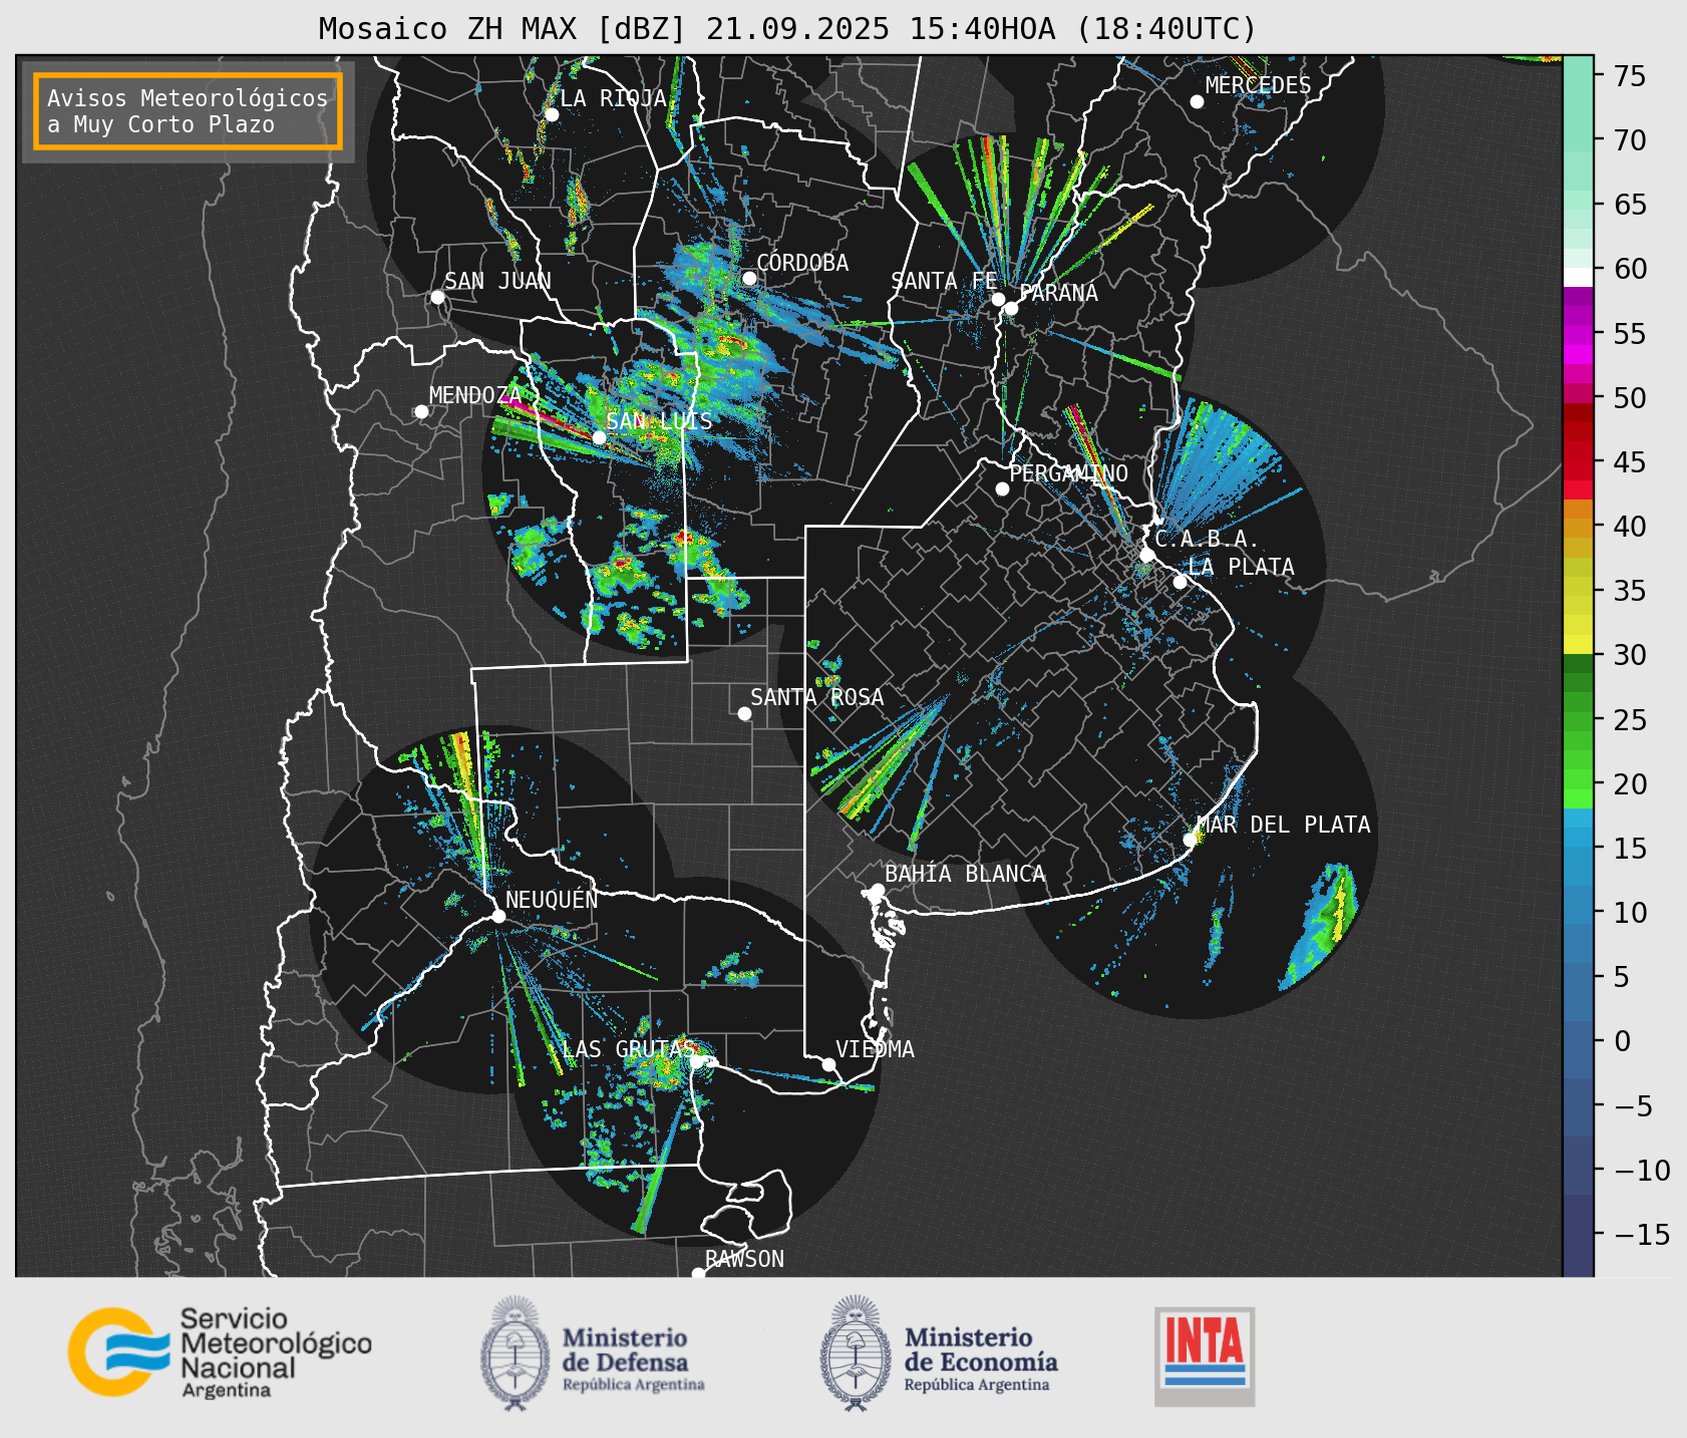1687x1438 pixels.
Task: Click the Servicio Meteorológico Nacional logo
Action: point(218,1352)
